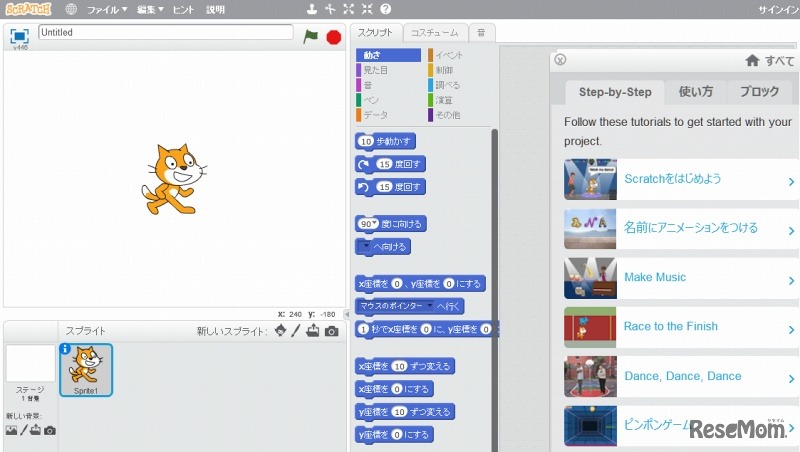Select the 見た目 purple block category
This screenshot has width=800, height=452.
377,70
